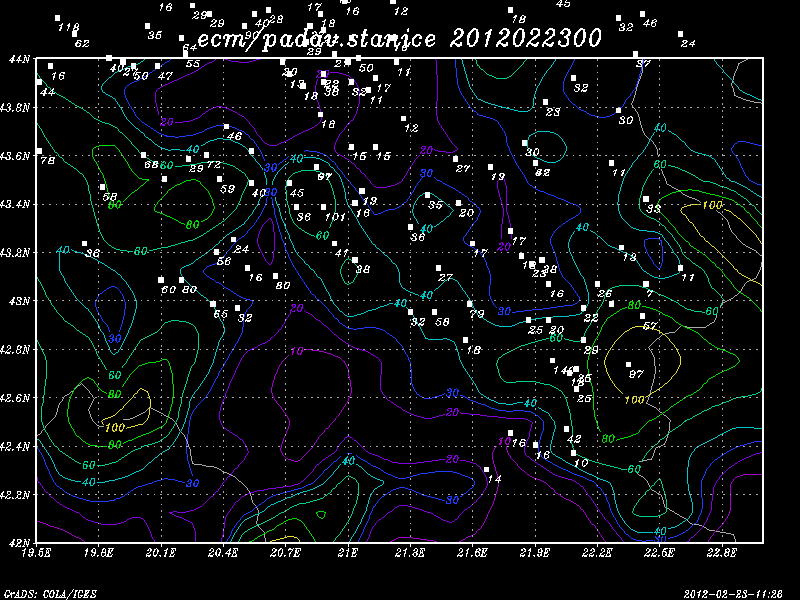Click the 43.4N latitude axis label
The image size is (800, 600).
point(15,204)
